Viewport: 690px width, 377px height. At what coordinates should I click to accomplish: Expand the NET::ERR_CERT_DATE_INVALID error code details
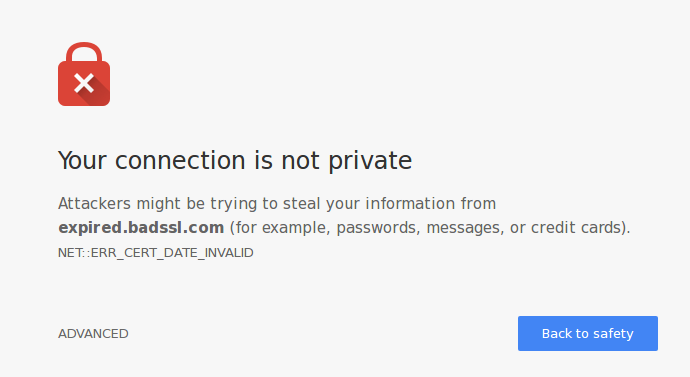pyautogui.click(x=156, y=253)
